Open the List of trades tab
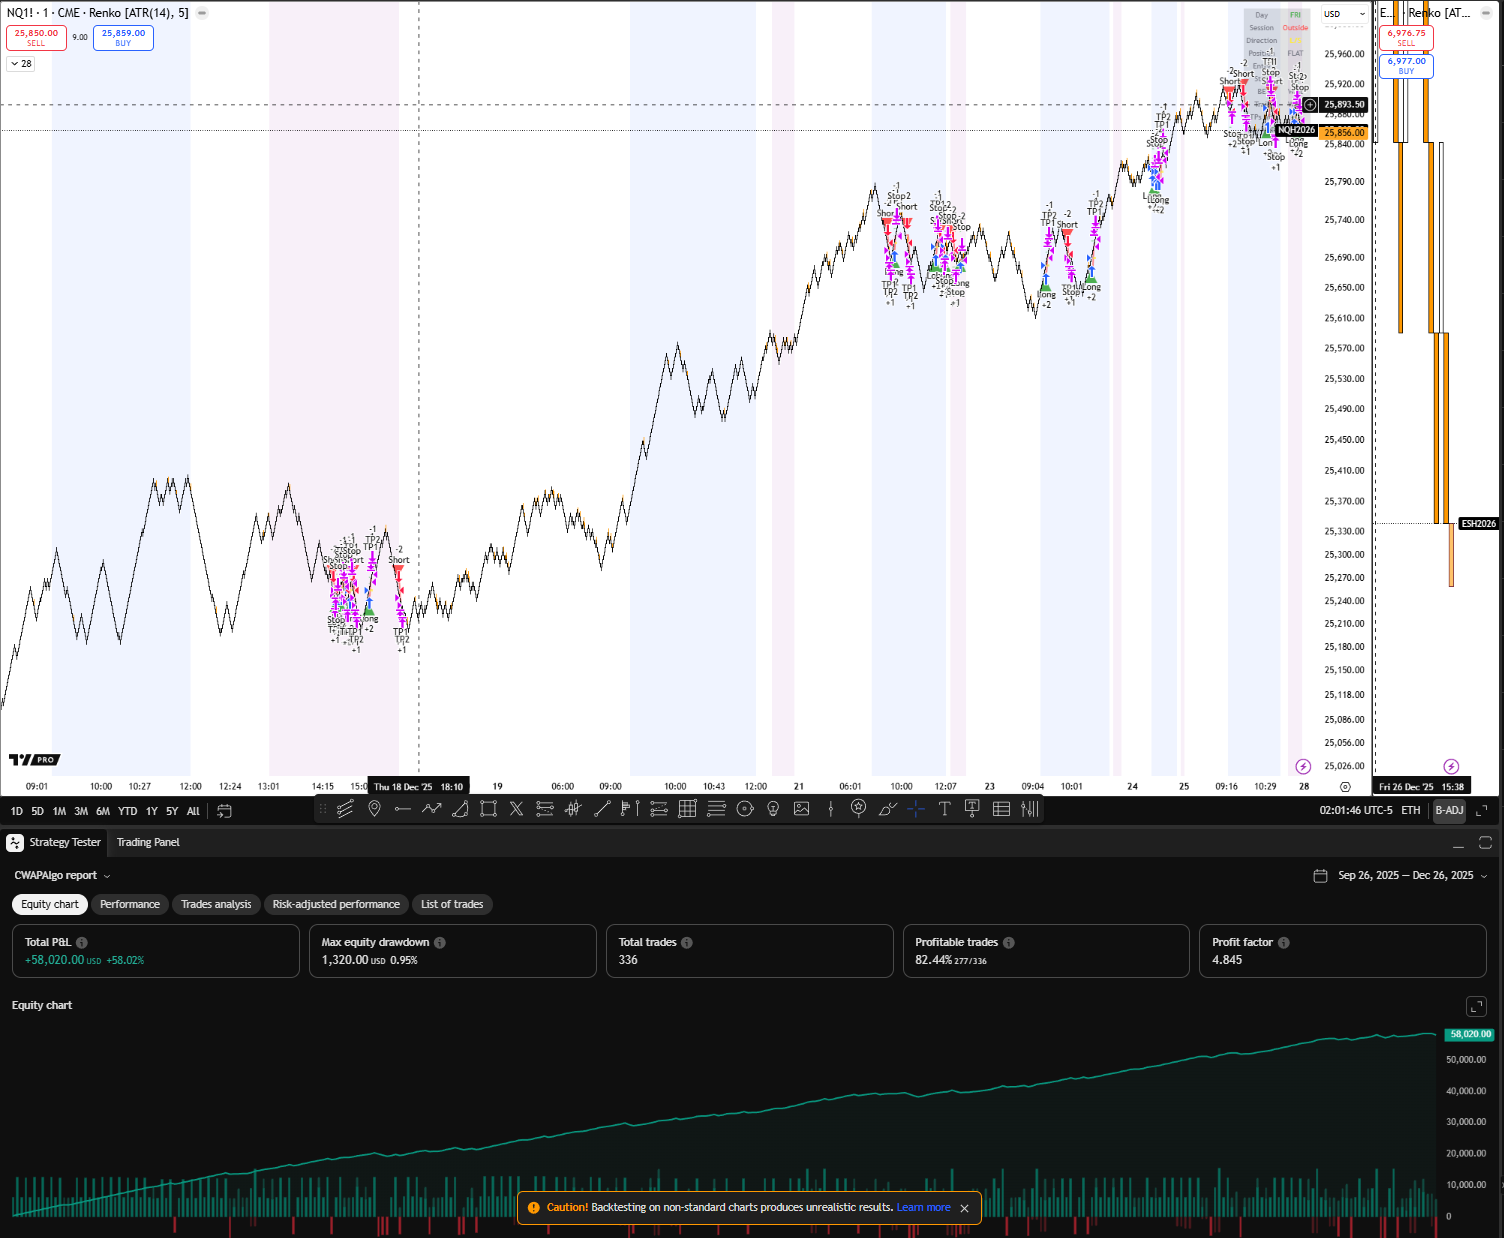This screenshot has width=1504, height=1238. (451, 904)
